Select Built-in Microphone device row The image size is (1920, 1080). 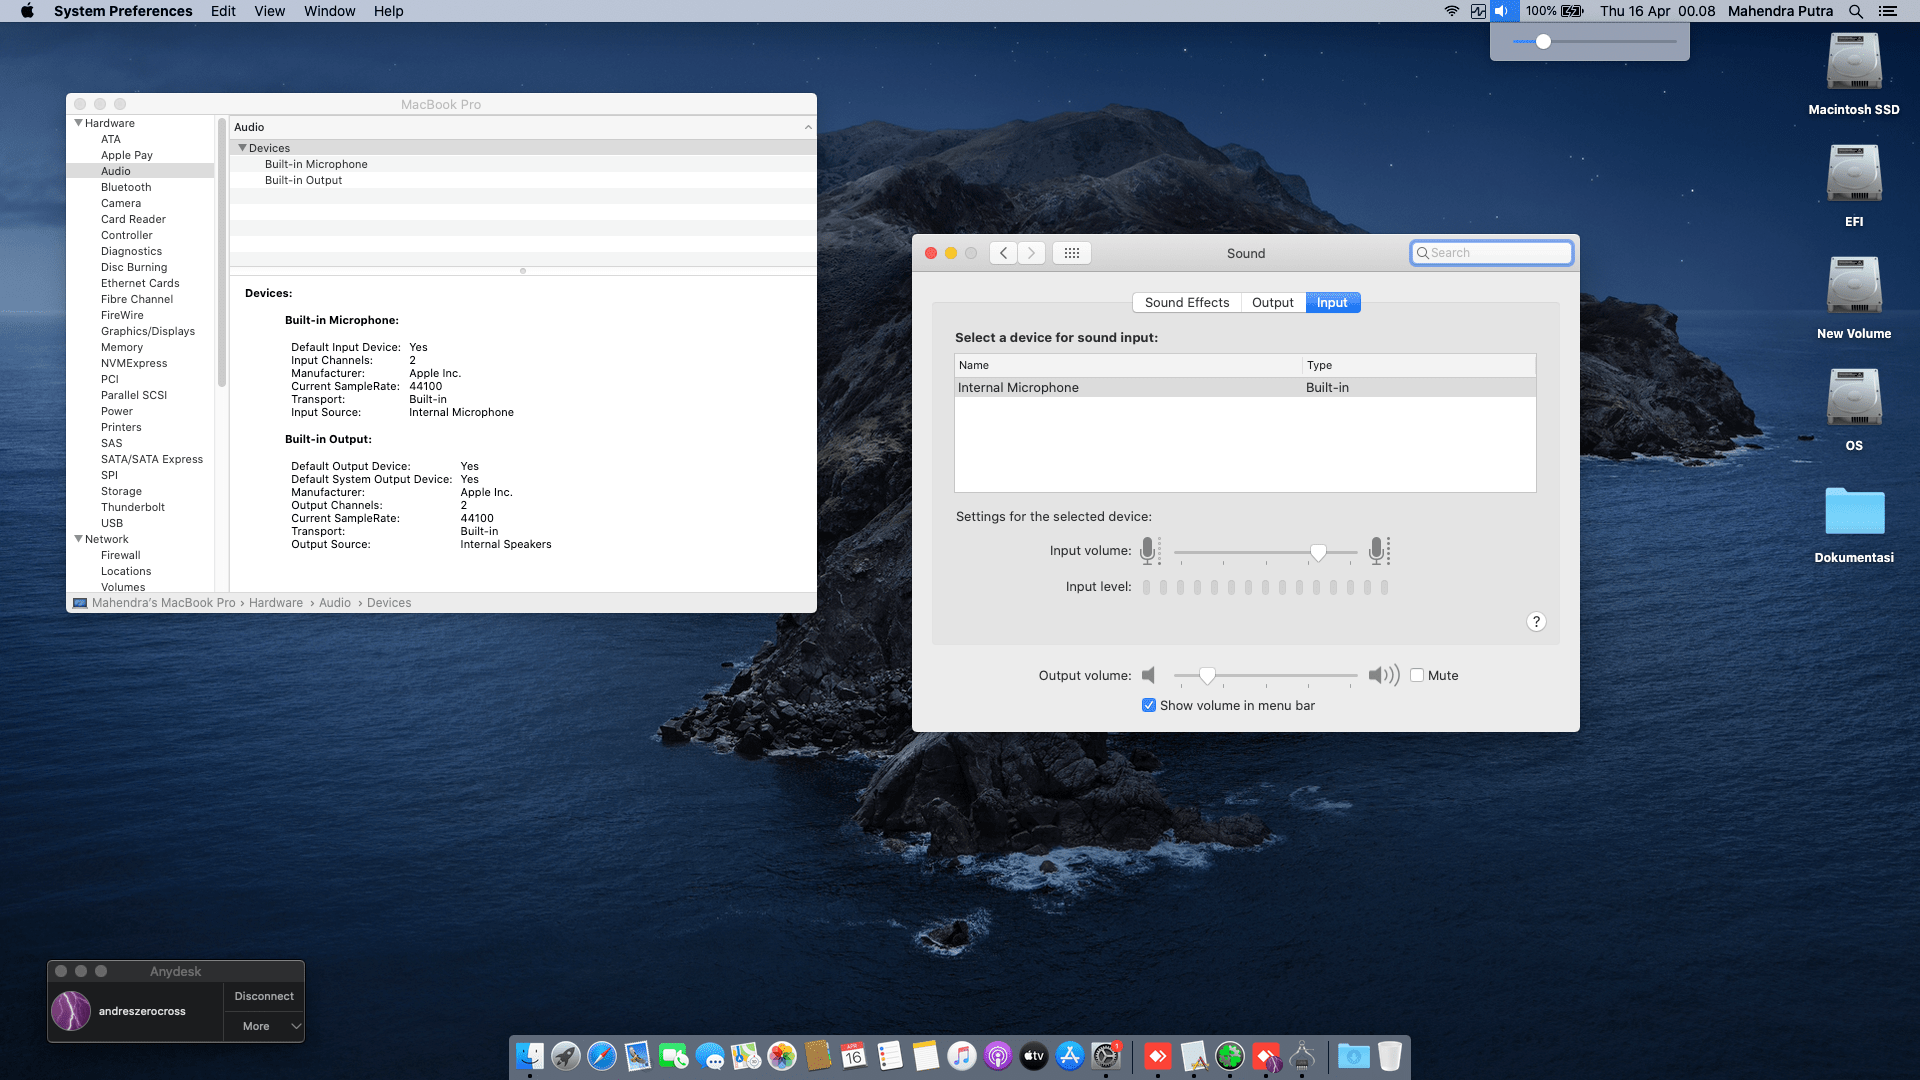pyautogui.click(x=523, y=164)
